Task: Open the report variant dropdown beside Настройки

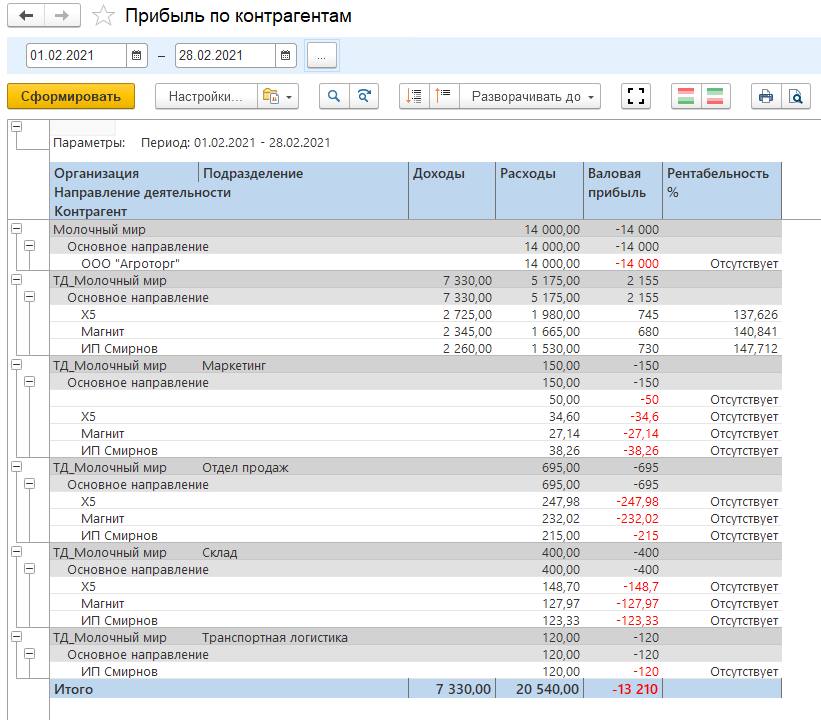Action: click(278, 96)
